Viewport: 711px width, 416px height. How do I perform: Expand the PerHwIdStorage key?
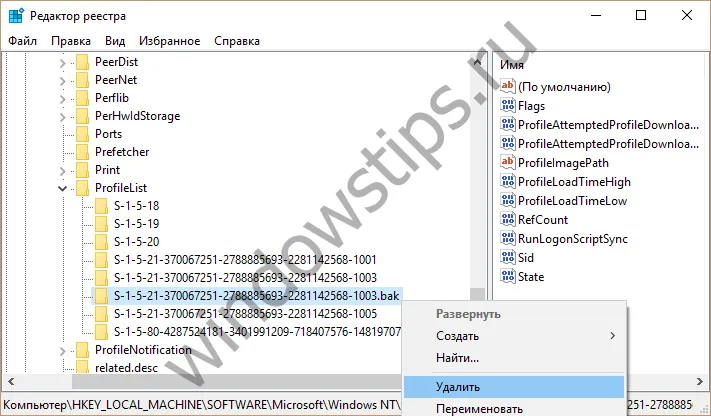(63, 117)
